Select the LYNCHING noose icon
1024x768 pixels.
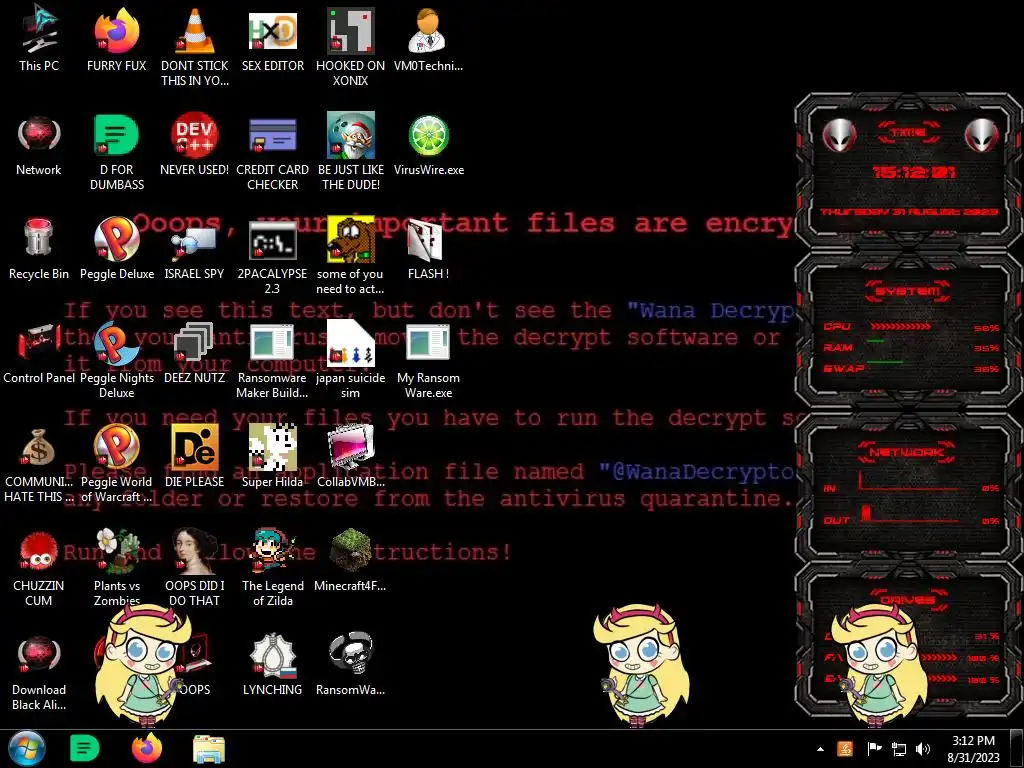tap(272, 654)
